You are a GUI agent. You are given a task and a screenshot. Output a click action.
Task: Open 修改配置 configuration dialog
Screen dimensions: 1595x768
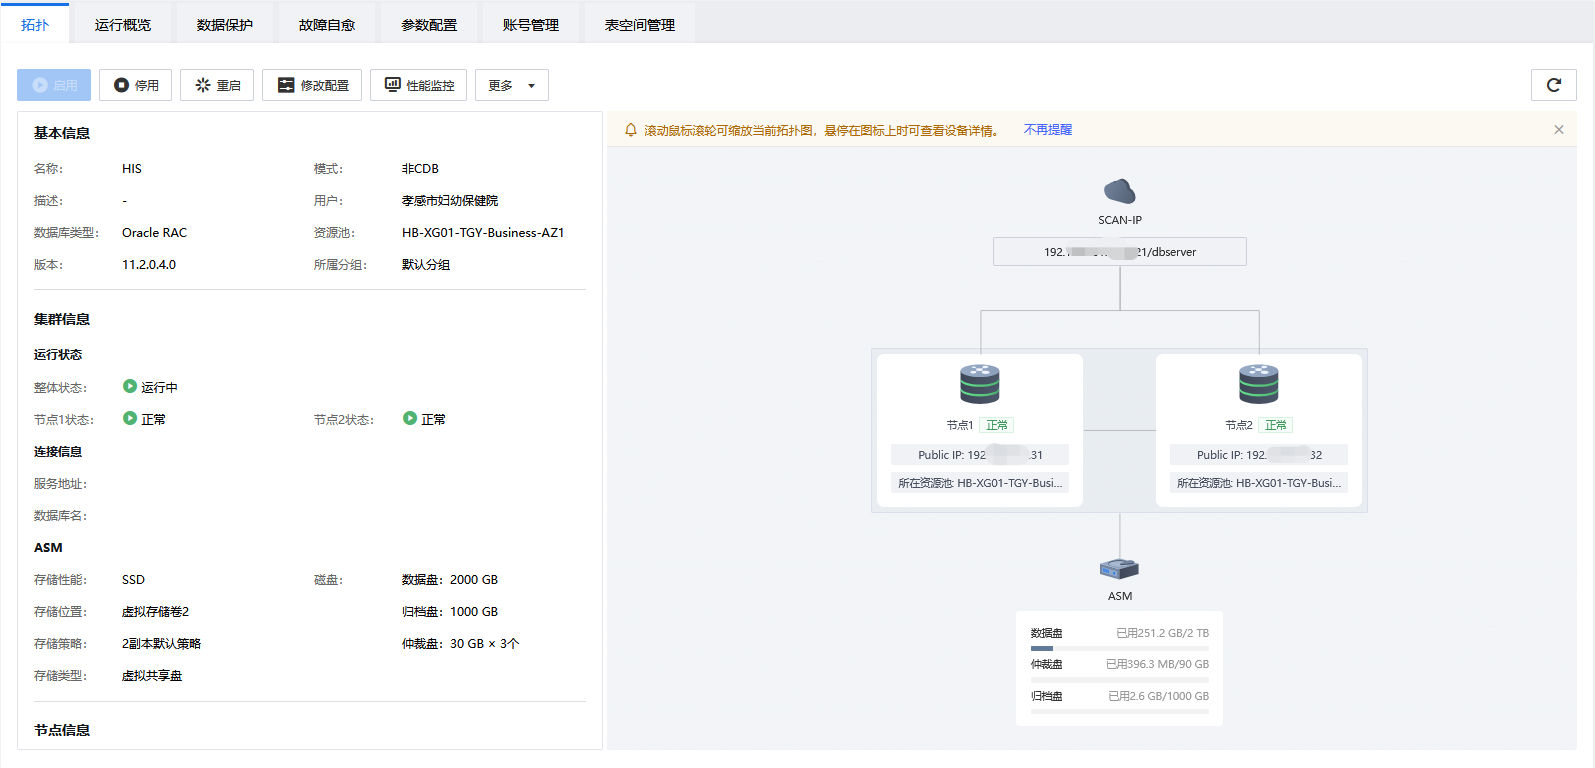click(x=312, y=85)
